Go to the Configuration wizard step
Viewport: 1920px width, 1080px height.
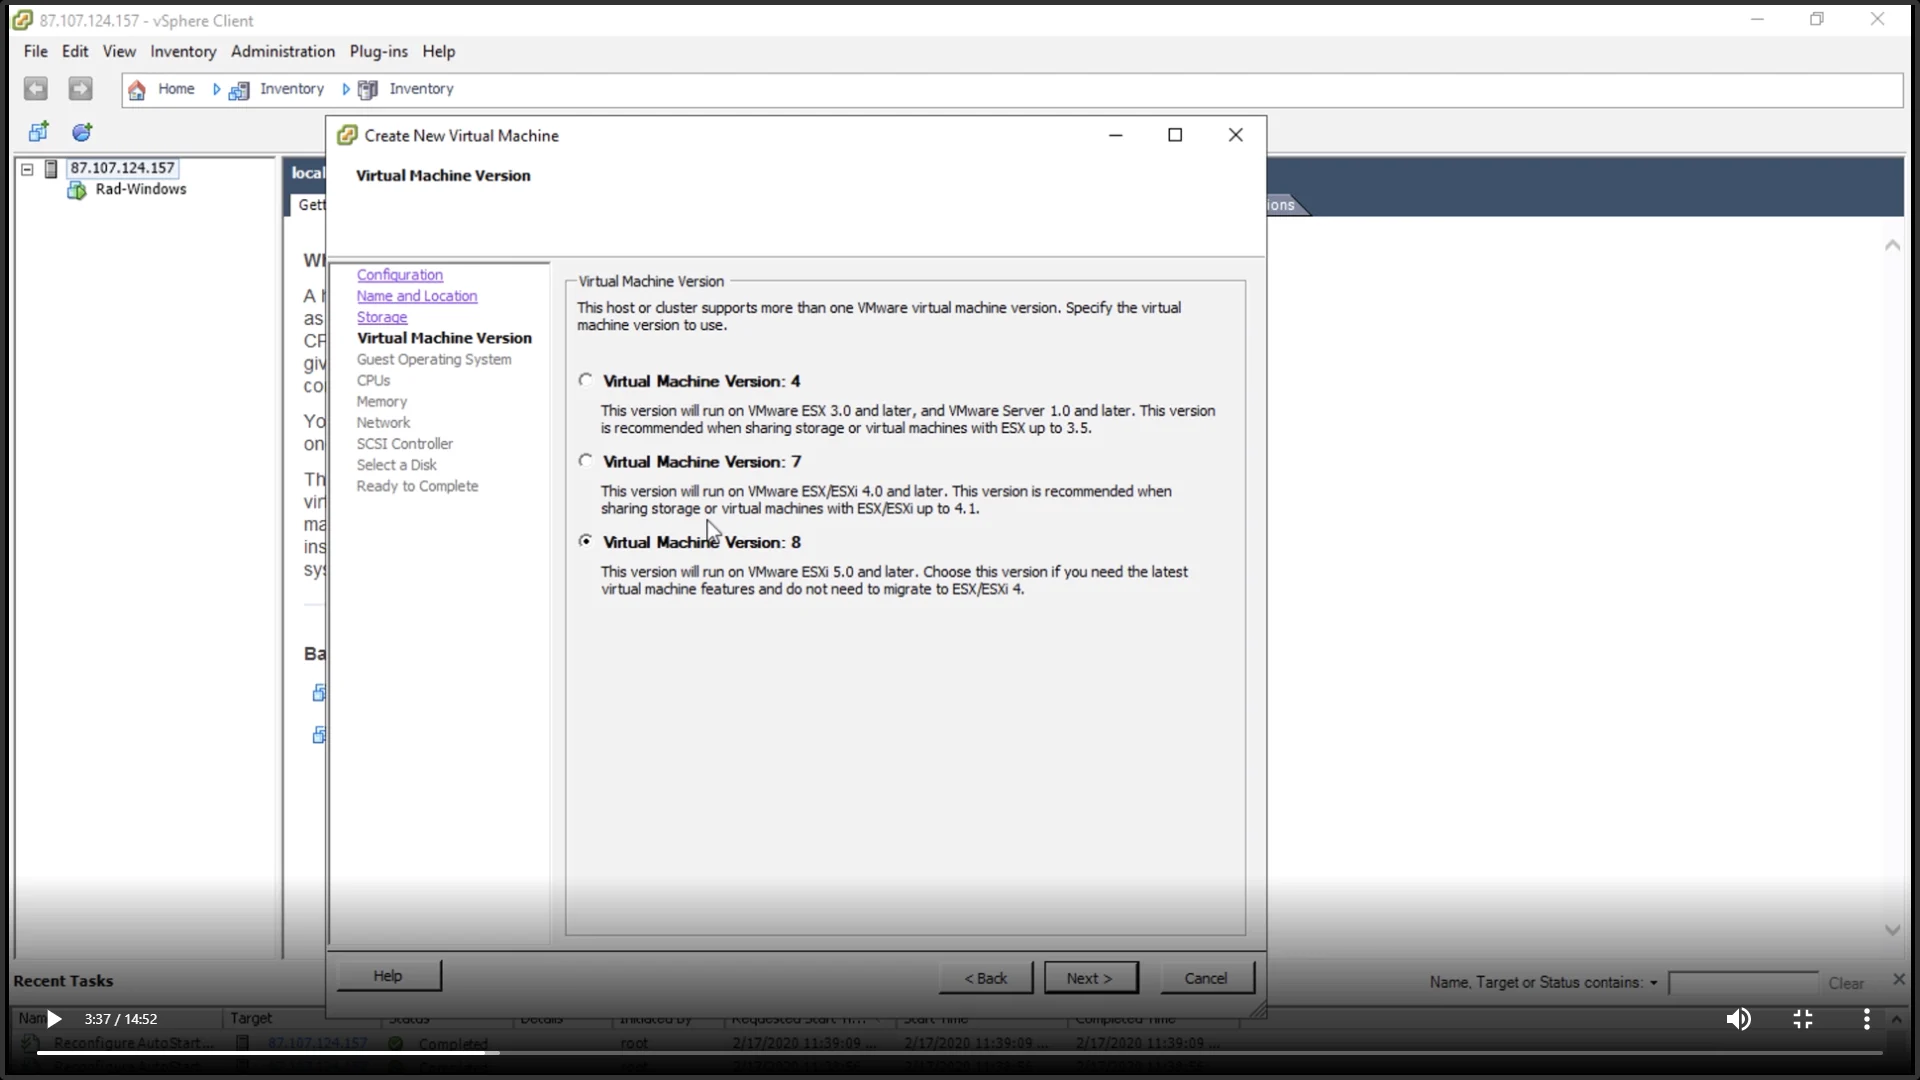click(x=400, y=275)
